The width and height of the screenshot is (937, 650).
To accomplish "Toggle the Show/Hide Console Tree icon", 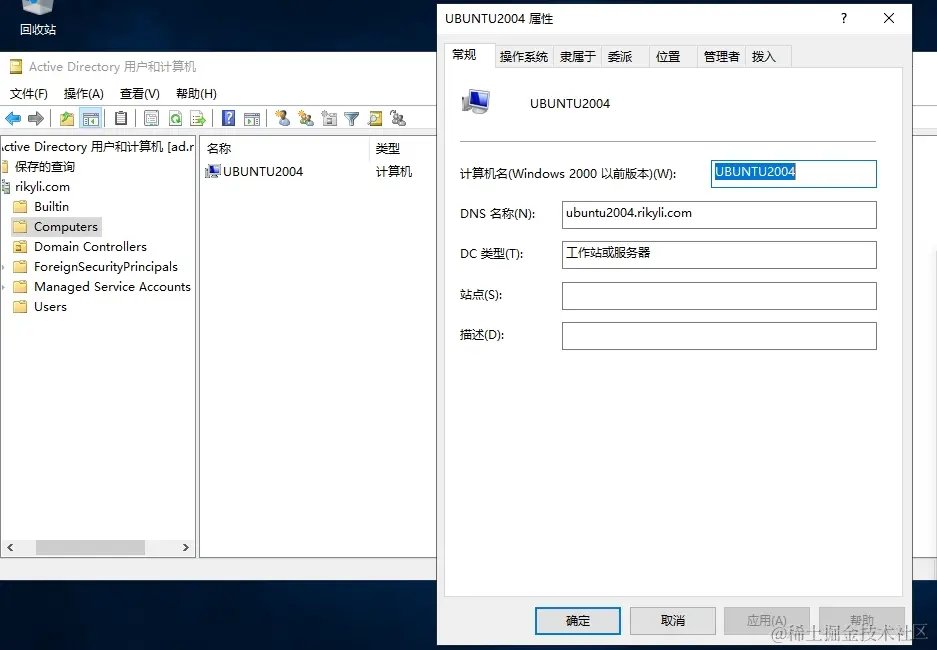I will coord(90,117).
